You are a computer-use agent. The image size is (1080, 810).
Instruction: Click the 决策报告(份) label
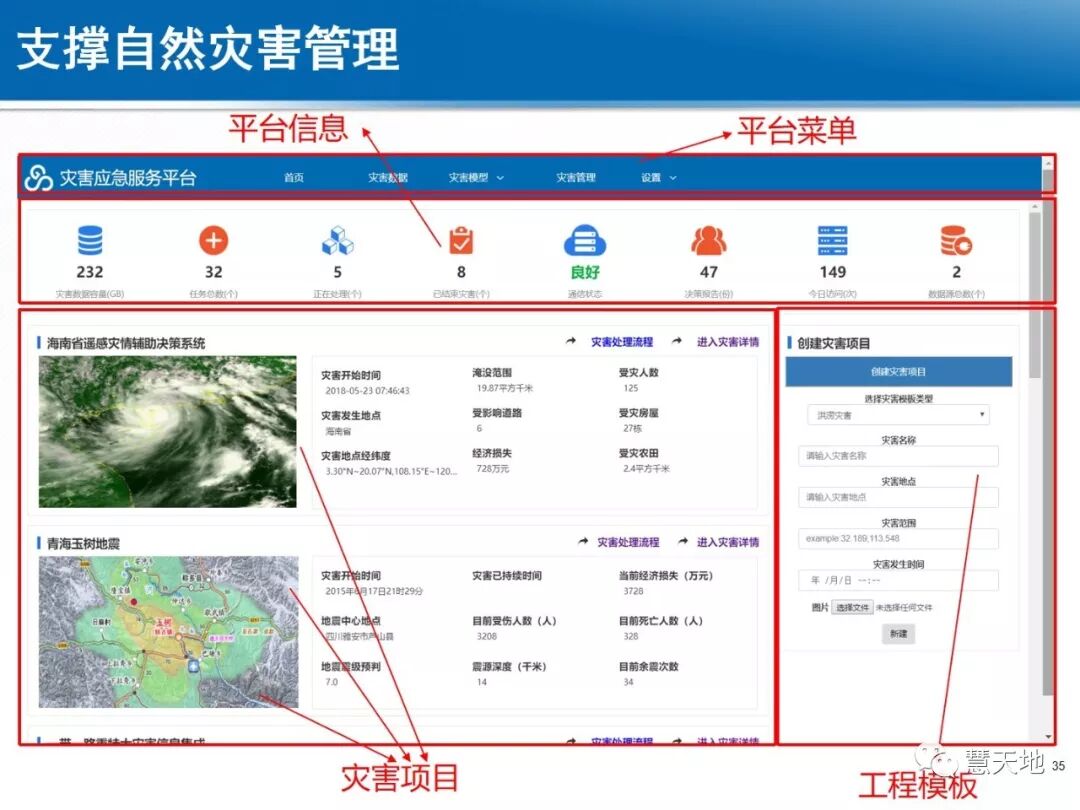click(709, 294)
